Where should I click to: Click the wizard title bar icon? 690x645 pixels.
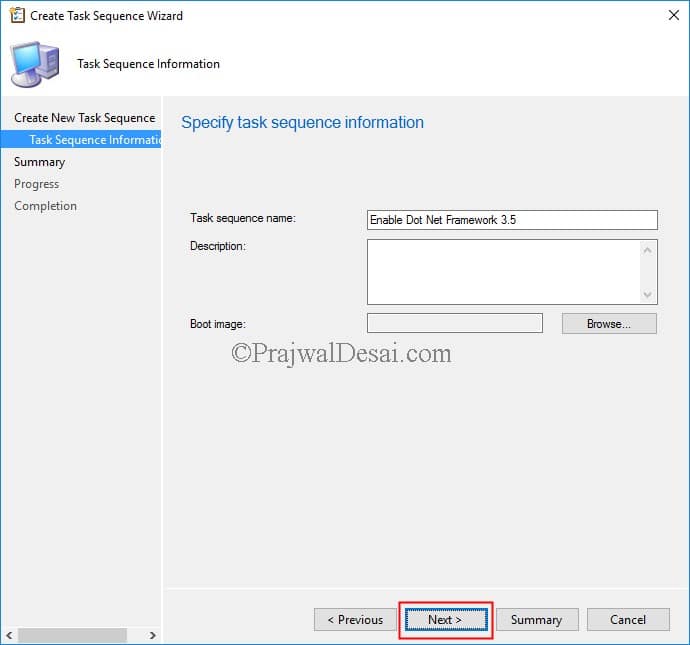click(x=17, y=15)
